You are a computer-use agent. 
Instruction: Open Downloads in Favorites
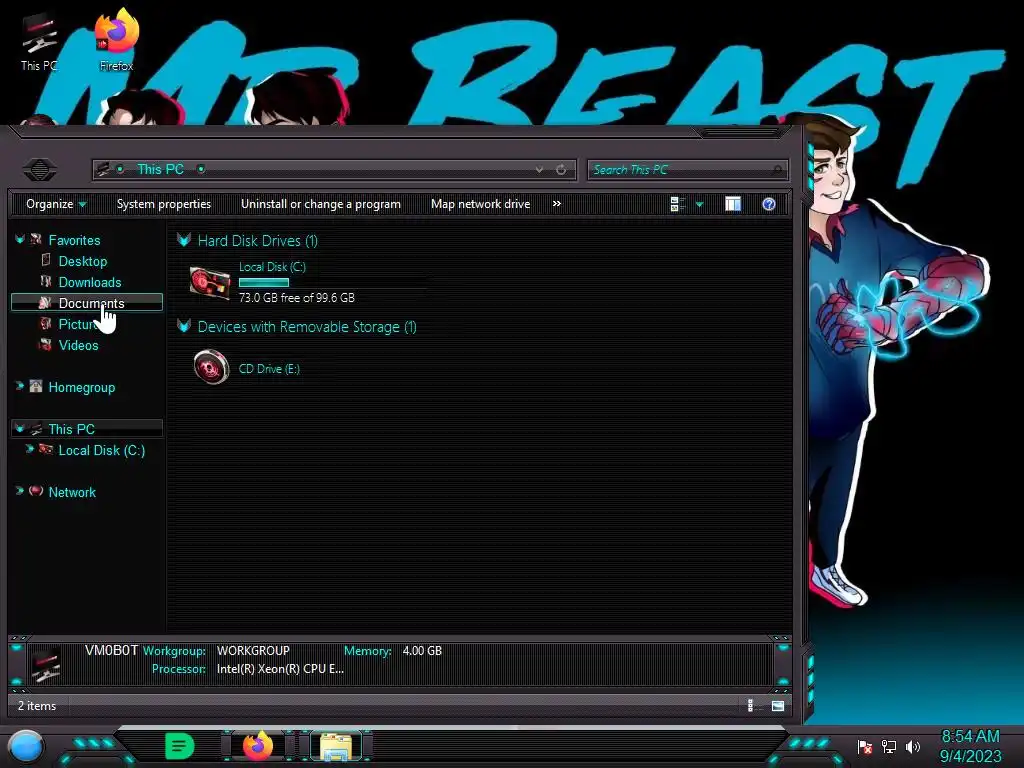pos(90,282)
